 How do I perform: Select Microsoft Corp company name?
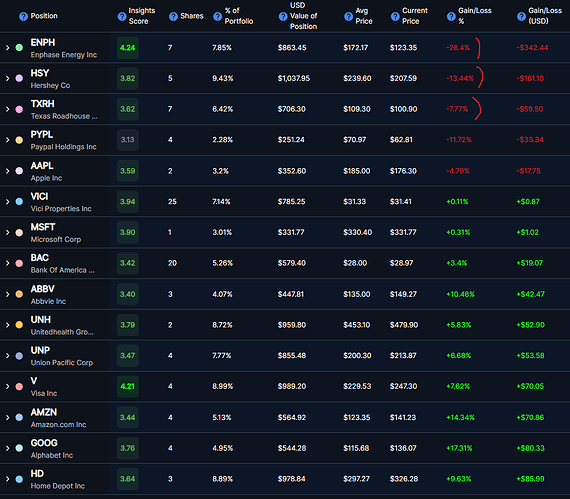click(56, 240)
